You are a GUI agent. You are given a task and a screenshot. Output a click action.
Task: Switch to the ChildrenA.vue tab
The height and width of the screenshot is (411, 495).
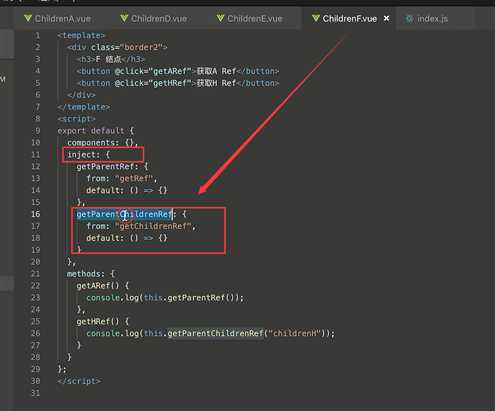[58, 18]
